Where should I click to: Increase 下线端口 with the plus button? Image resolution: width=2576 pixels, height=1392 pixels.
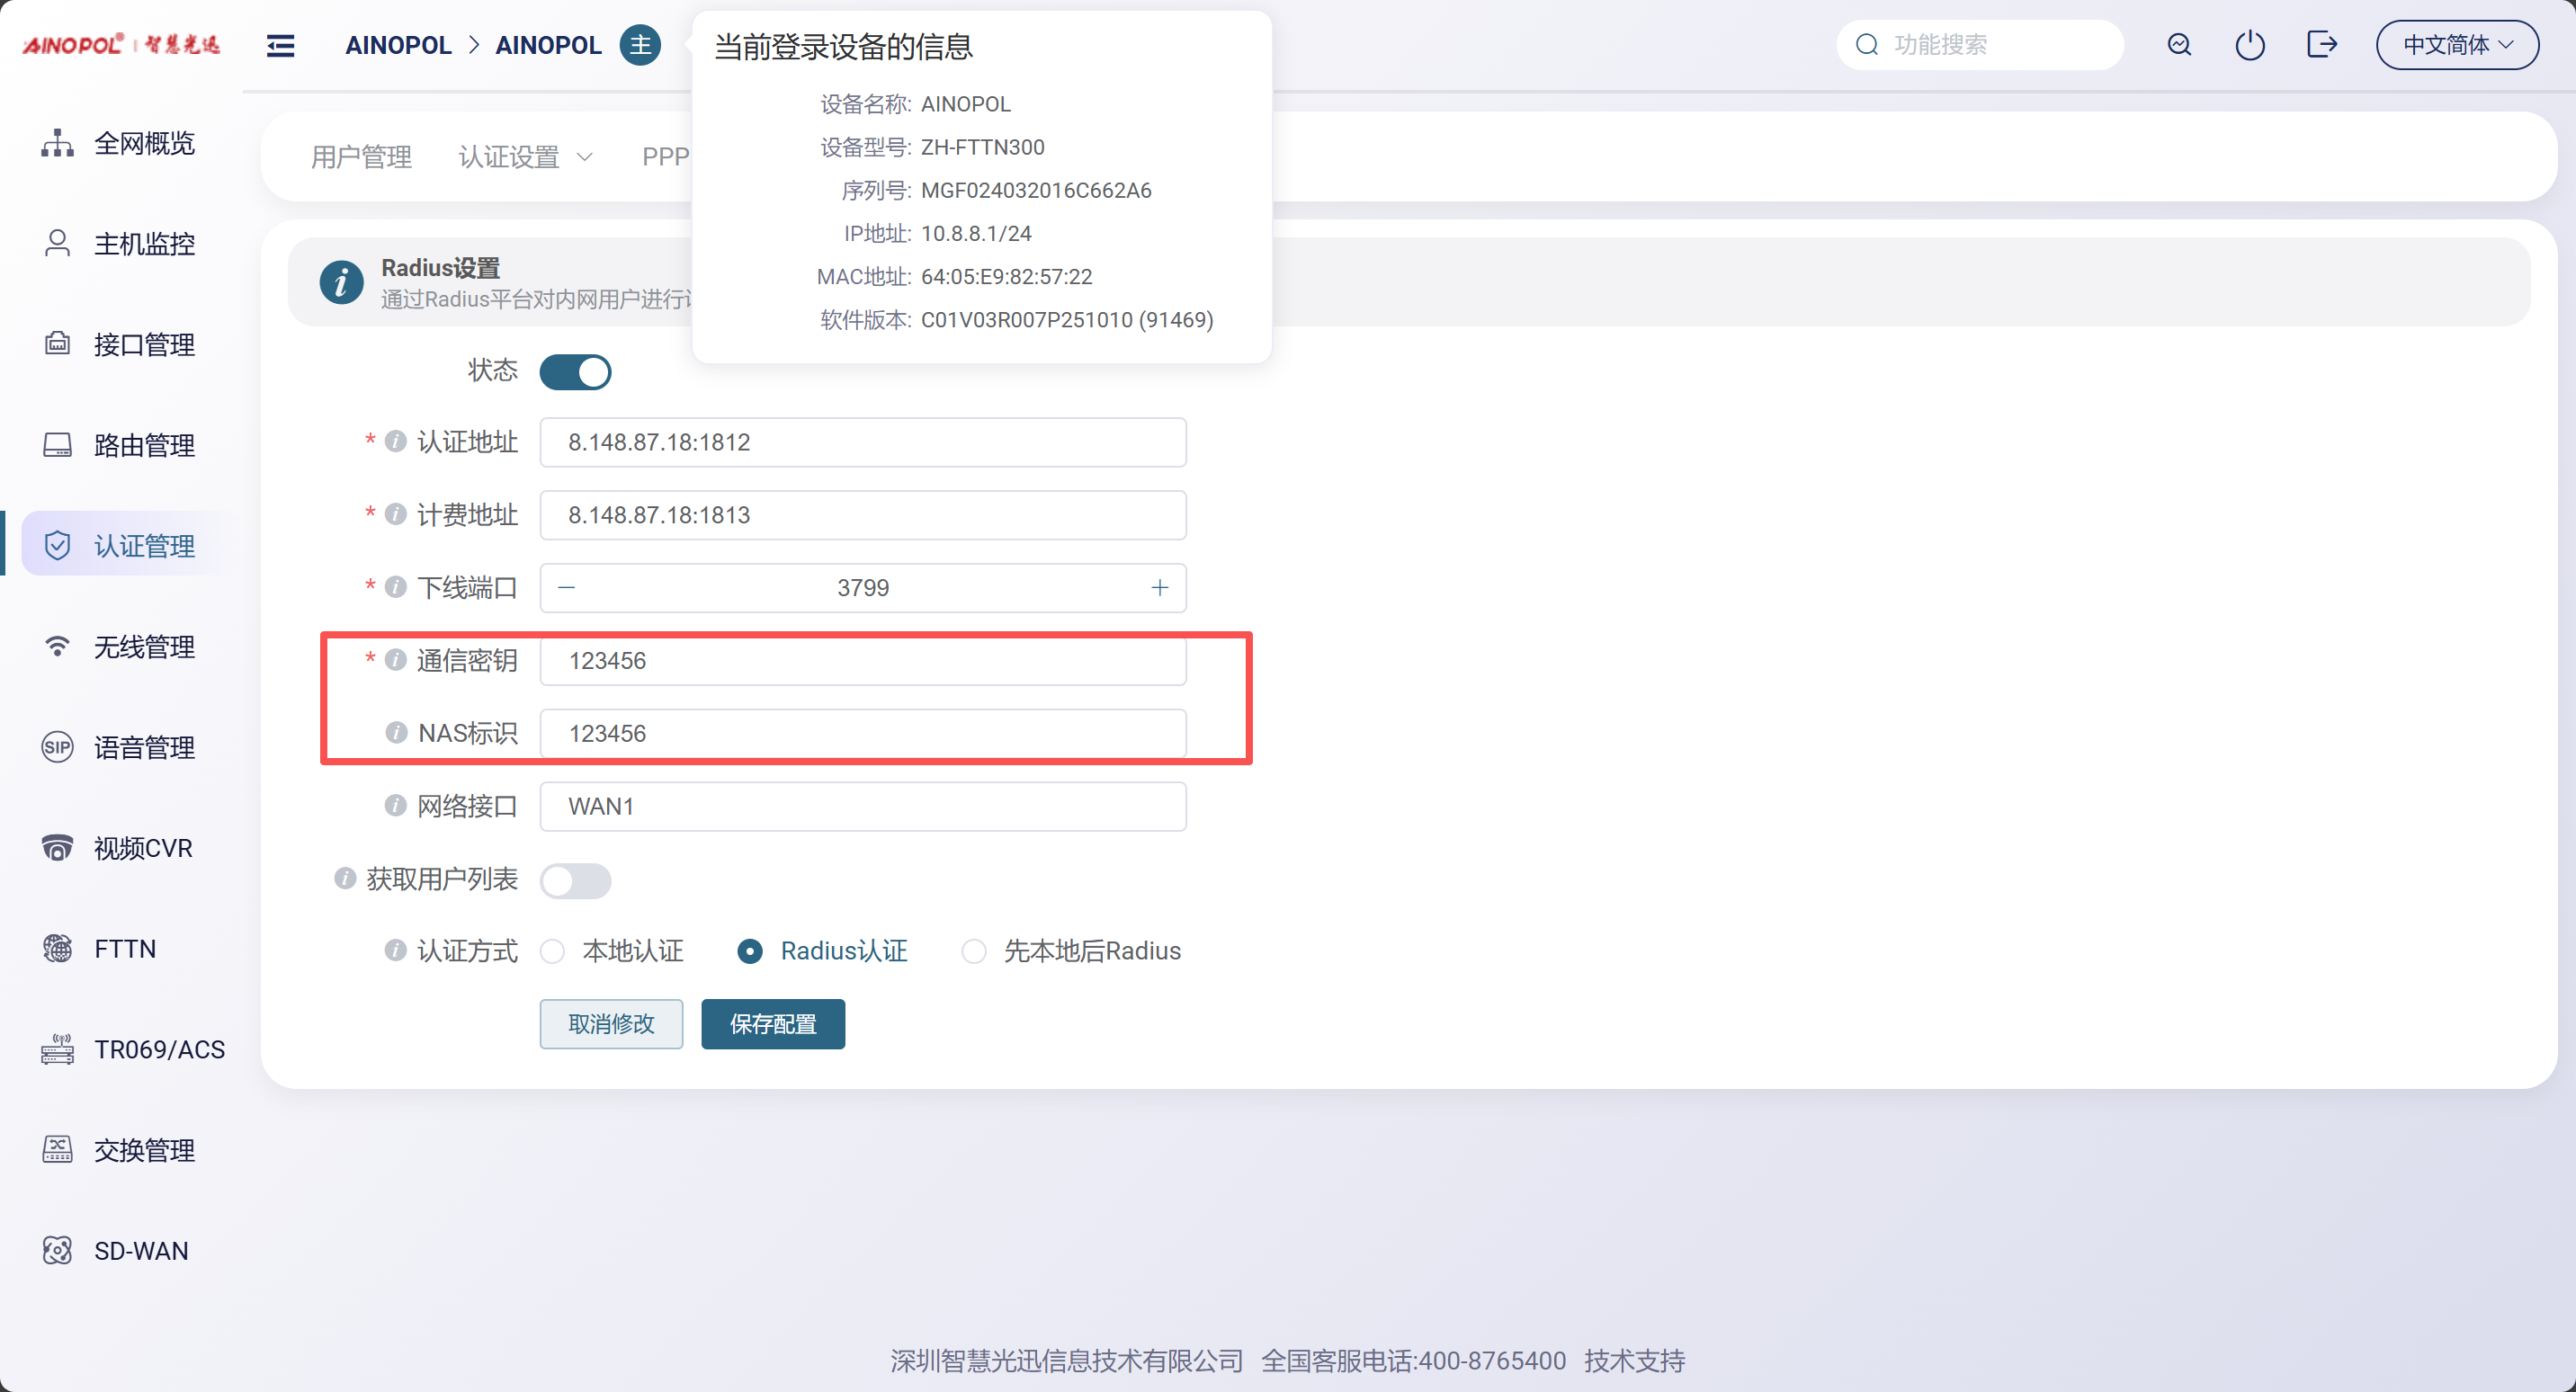[1159, 588]
